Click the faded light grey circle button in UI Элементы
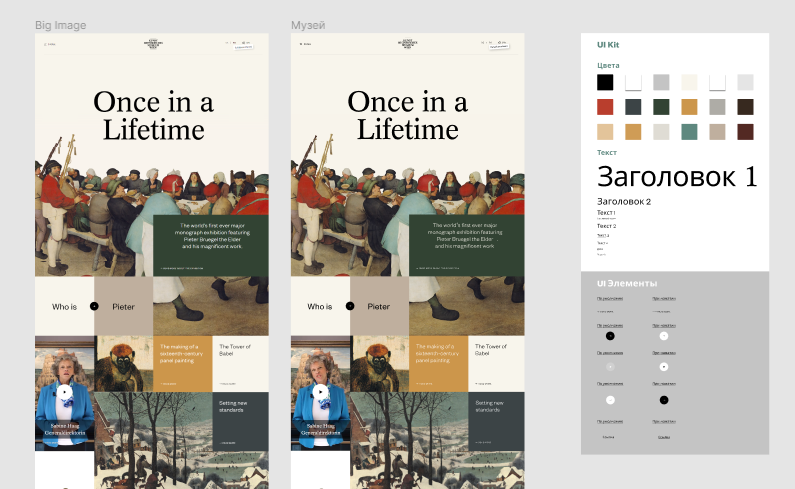 (x=610, y=367)
